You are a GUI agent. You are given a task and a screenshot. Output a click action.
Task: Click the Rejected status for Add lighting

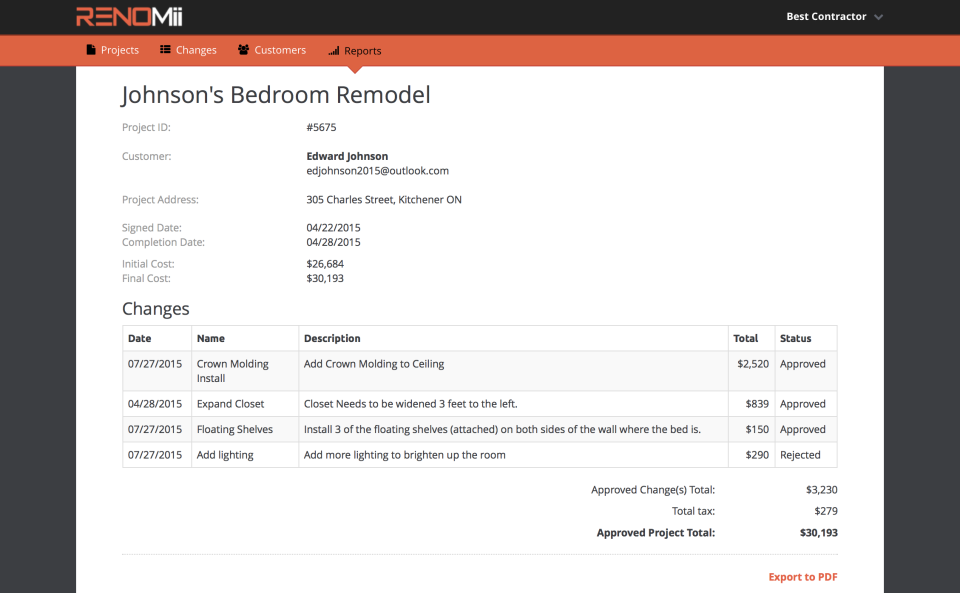pyautogui.click(x=802, y=454)
